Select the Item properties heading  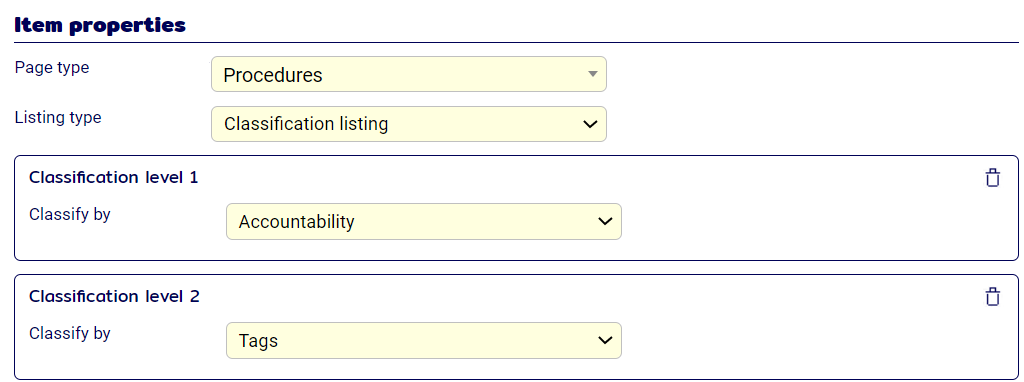tap(100, 25)
